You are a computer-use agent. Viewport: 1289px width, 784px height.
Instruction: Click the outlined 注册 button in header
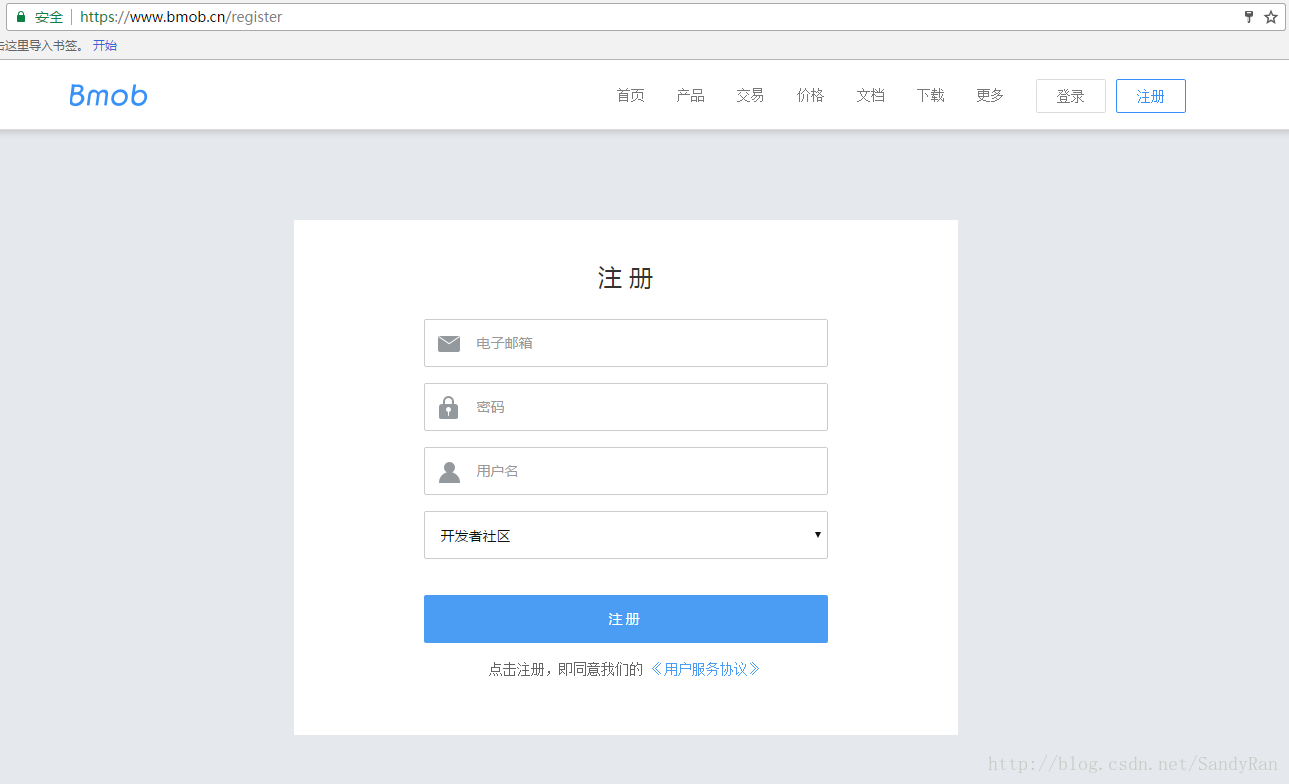tap(1151, 96)
